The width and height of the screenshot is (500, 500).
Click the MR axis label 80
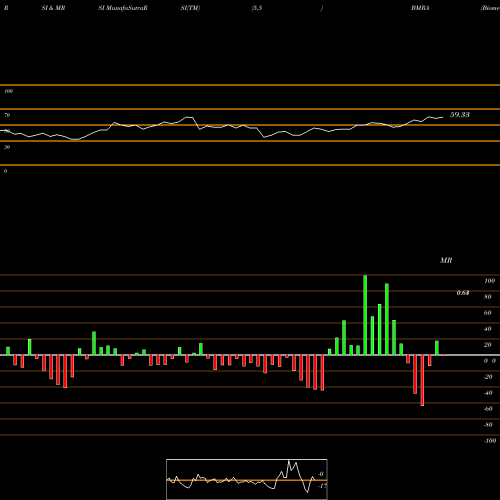[488, 297]
